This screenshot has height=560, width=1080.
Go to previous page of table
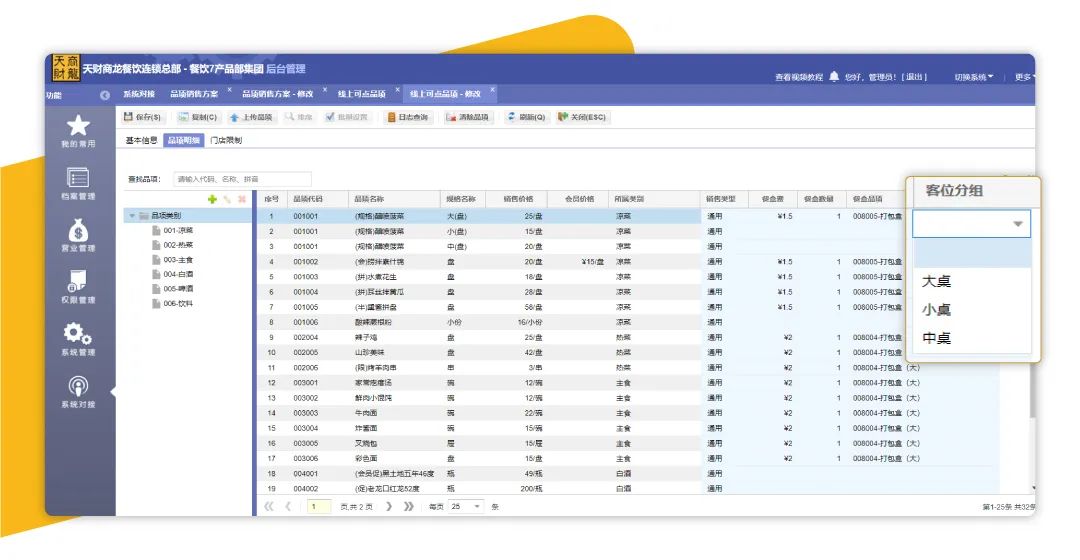(x=288, y=506)
